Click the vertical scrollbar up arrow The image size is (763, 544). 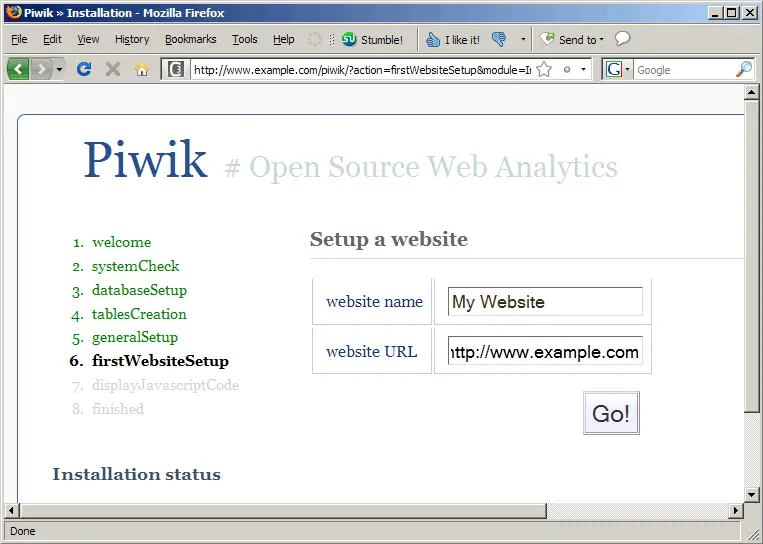[x=752, y=92]
